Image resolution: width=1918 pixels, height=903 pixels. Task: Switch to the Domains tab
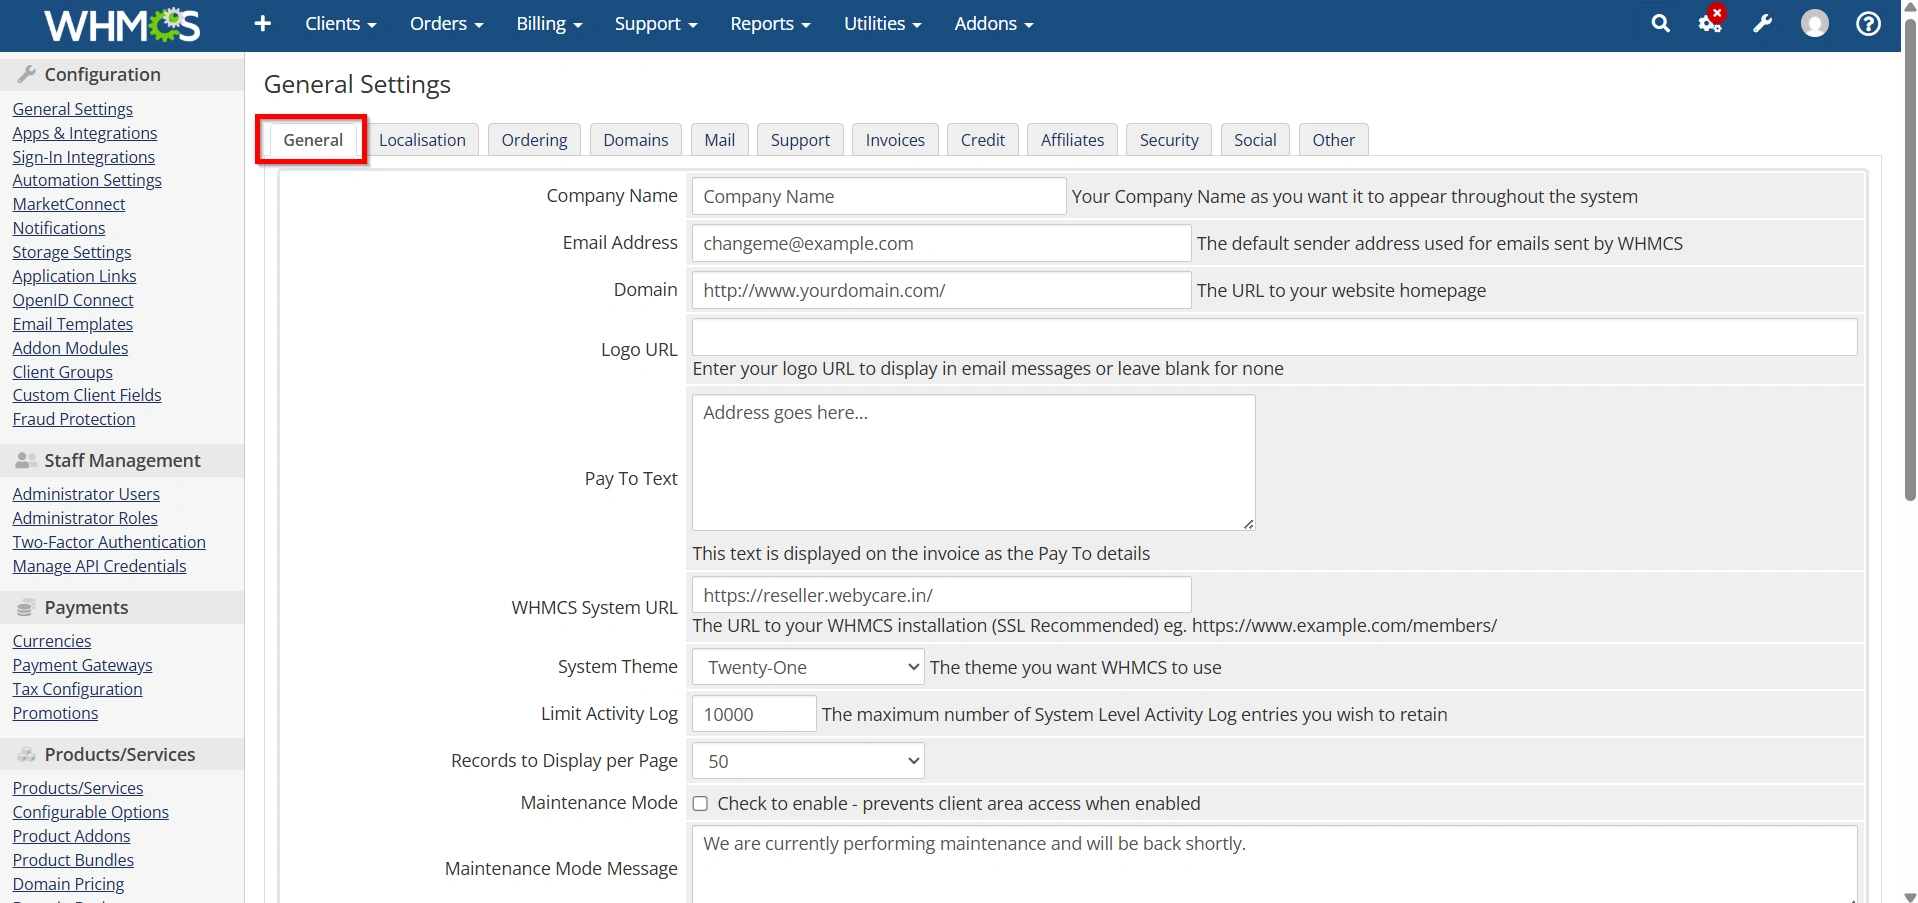[636, 140]
